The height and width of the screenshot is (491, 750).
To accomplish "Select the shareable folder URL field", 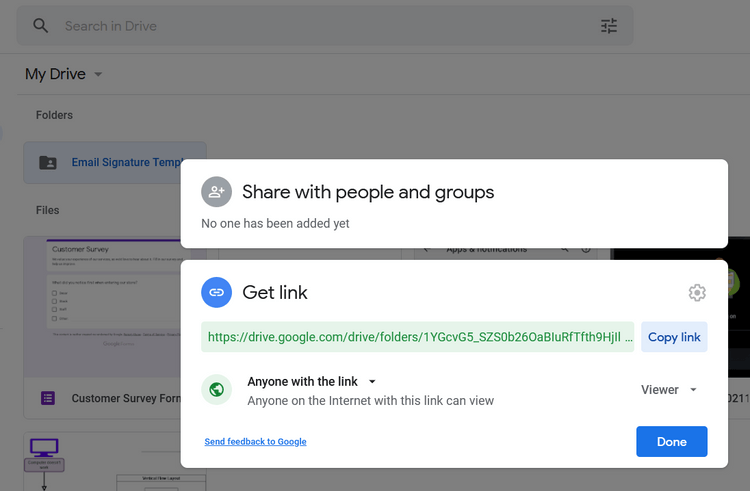I will 418,337.
